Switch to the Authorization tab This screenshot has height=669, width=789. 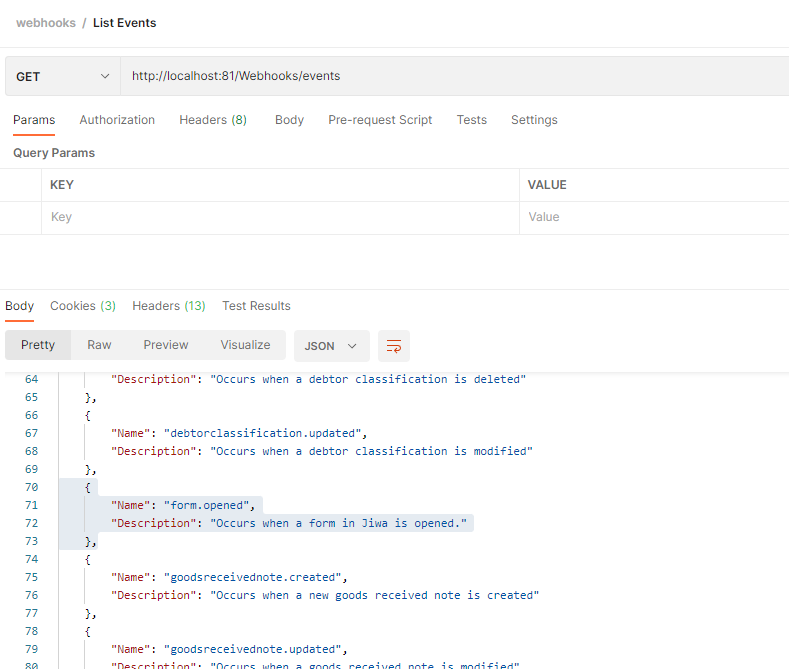117,120
